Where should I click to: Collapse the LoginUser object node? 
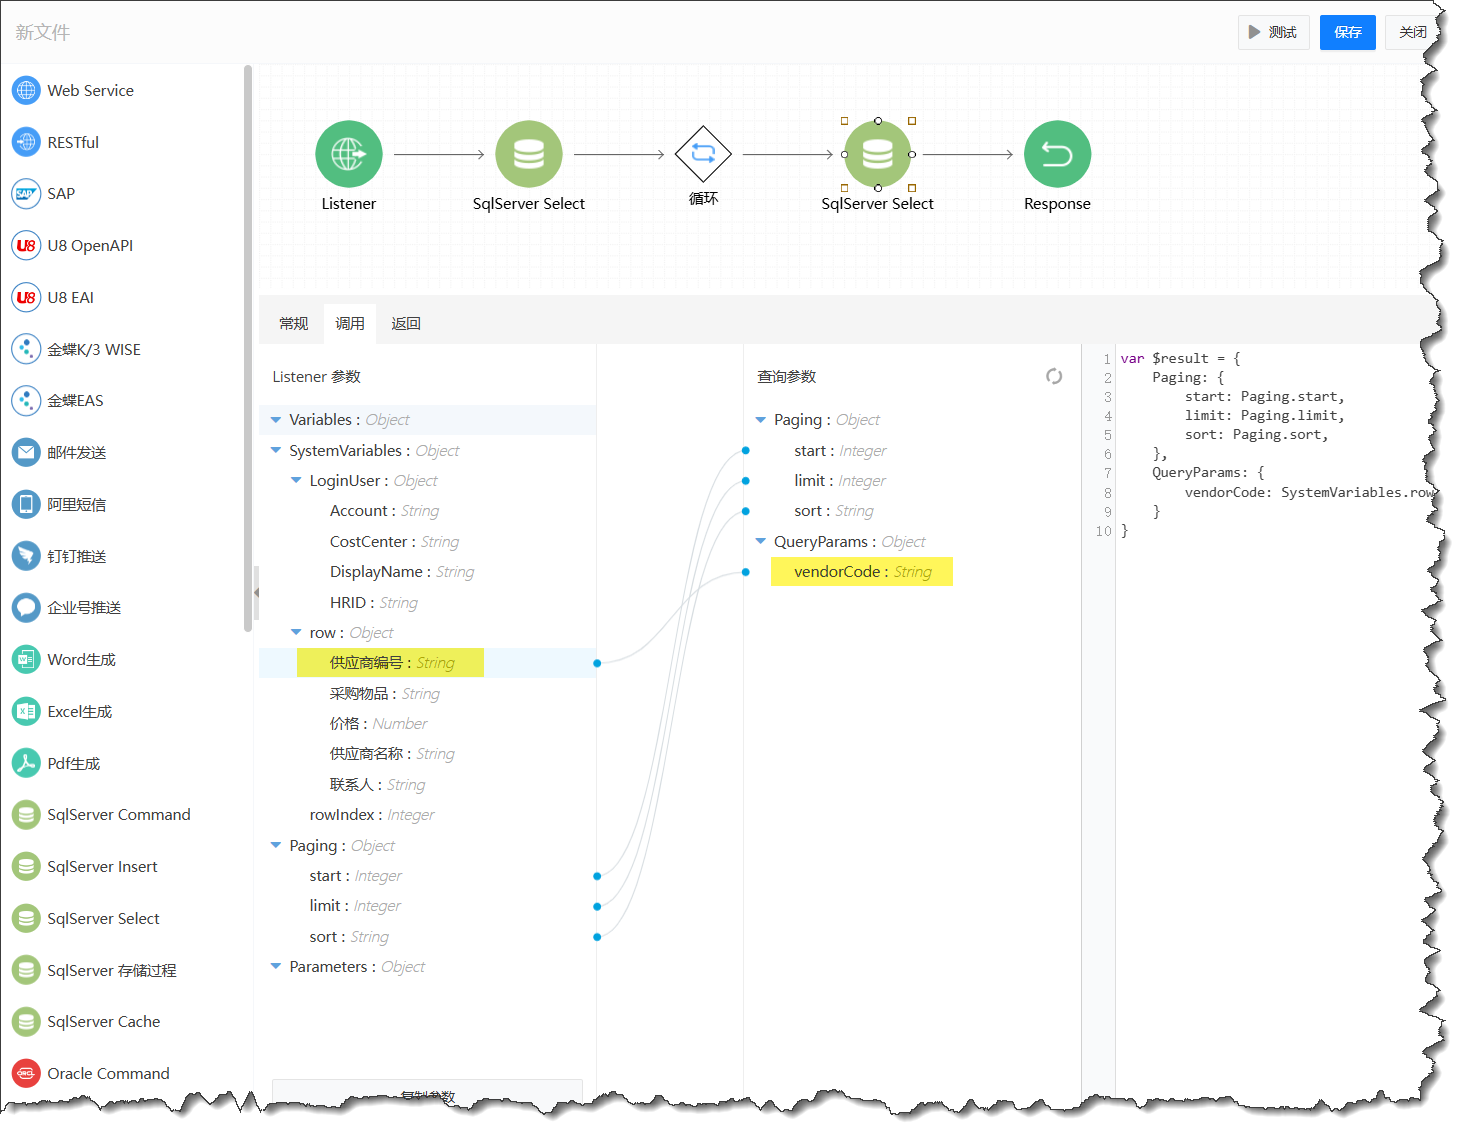tap(296, 481)
